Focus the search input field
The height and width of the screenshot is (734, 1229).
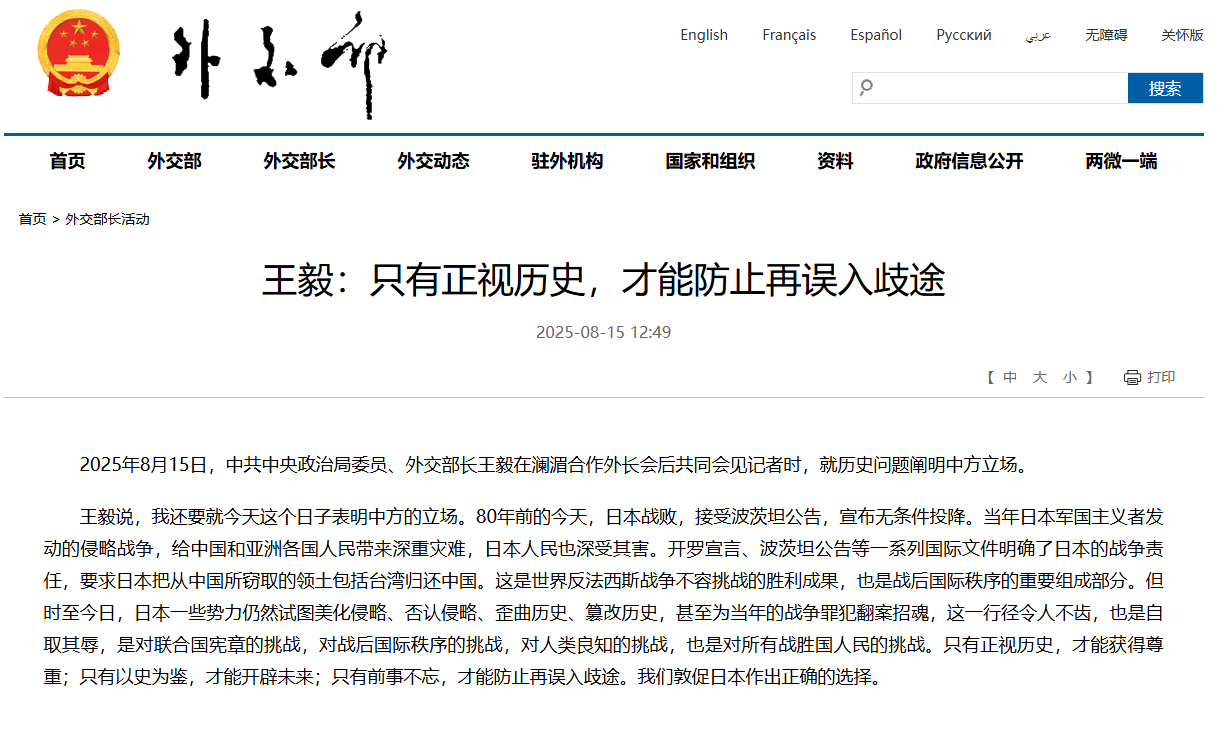[990, 88]
